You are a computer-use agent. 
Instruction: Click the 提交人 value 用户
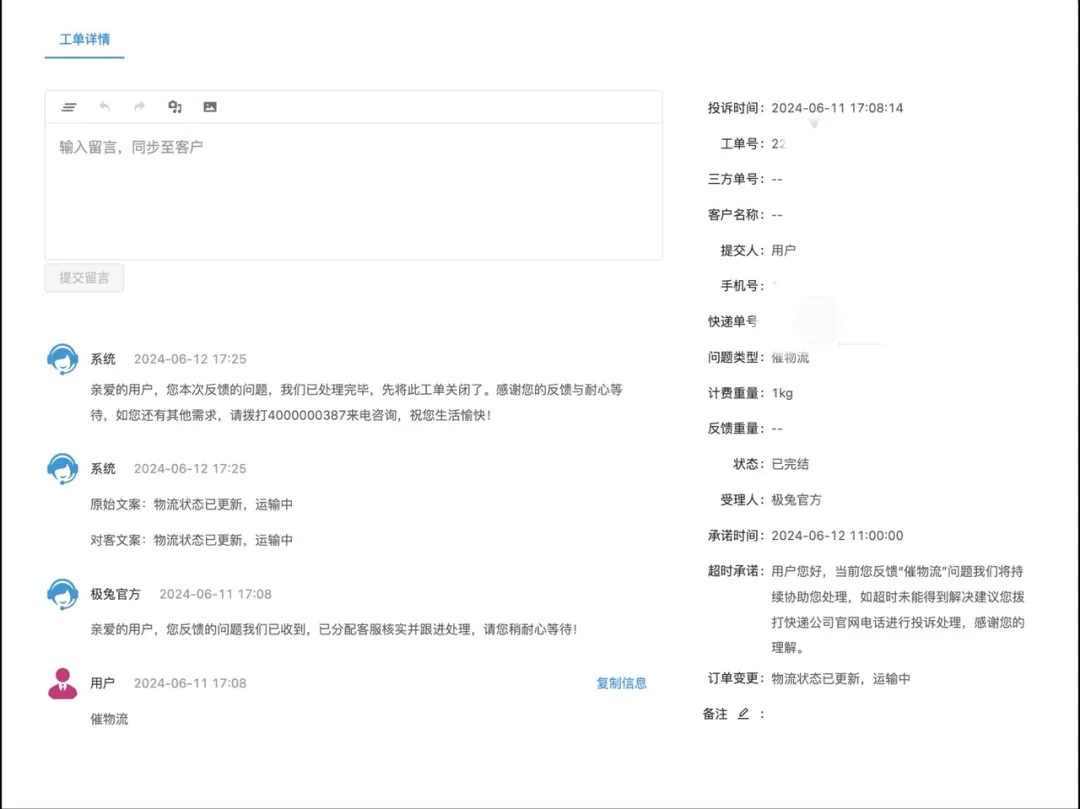(783, 251)
